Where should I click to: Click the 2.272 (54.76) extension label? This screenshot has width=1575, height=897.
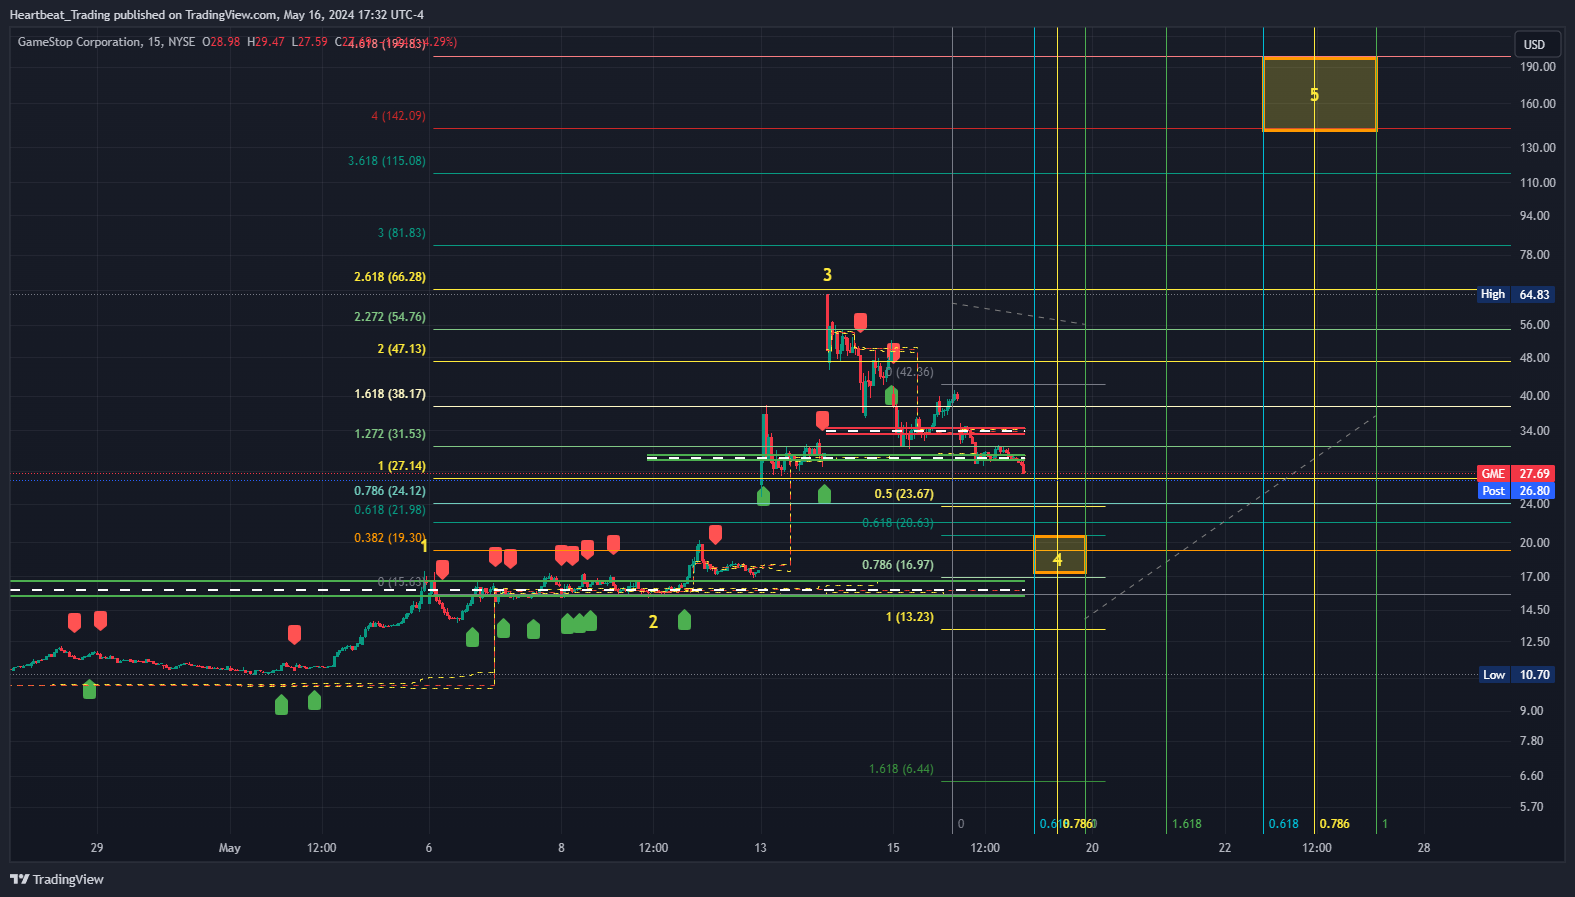coord(390,317)
